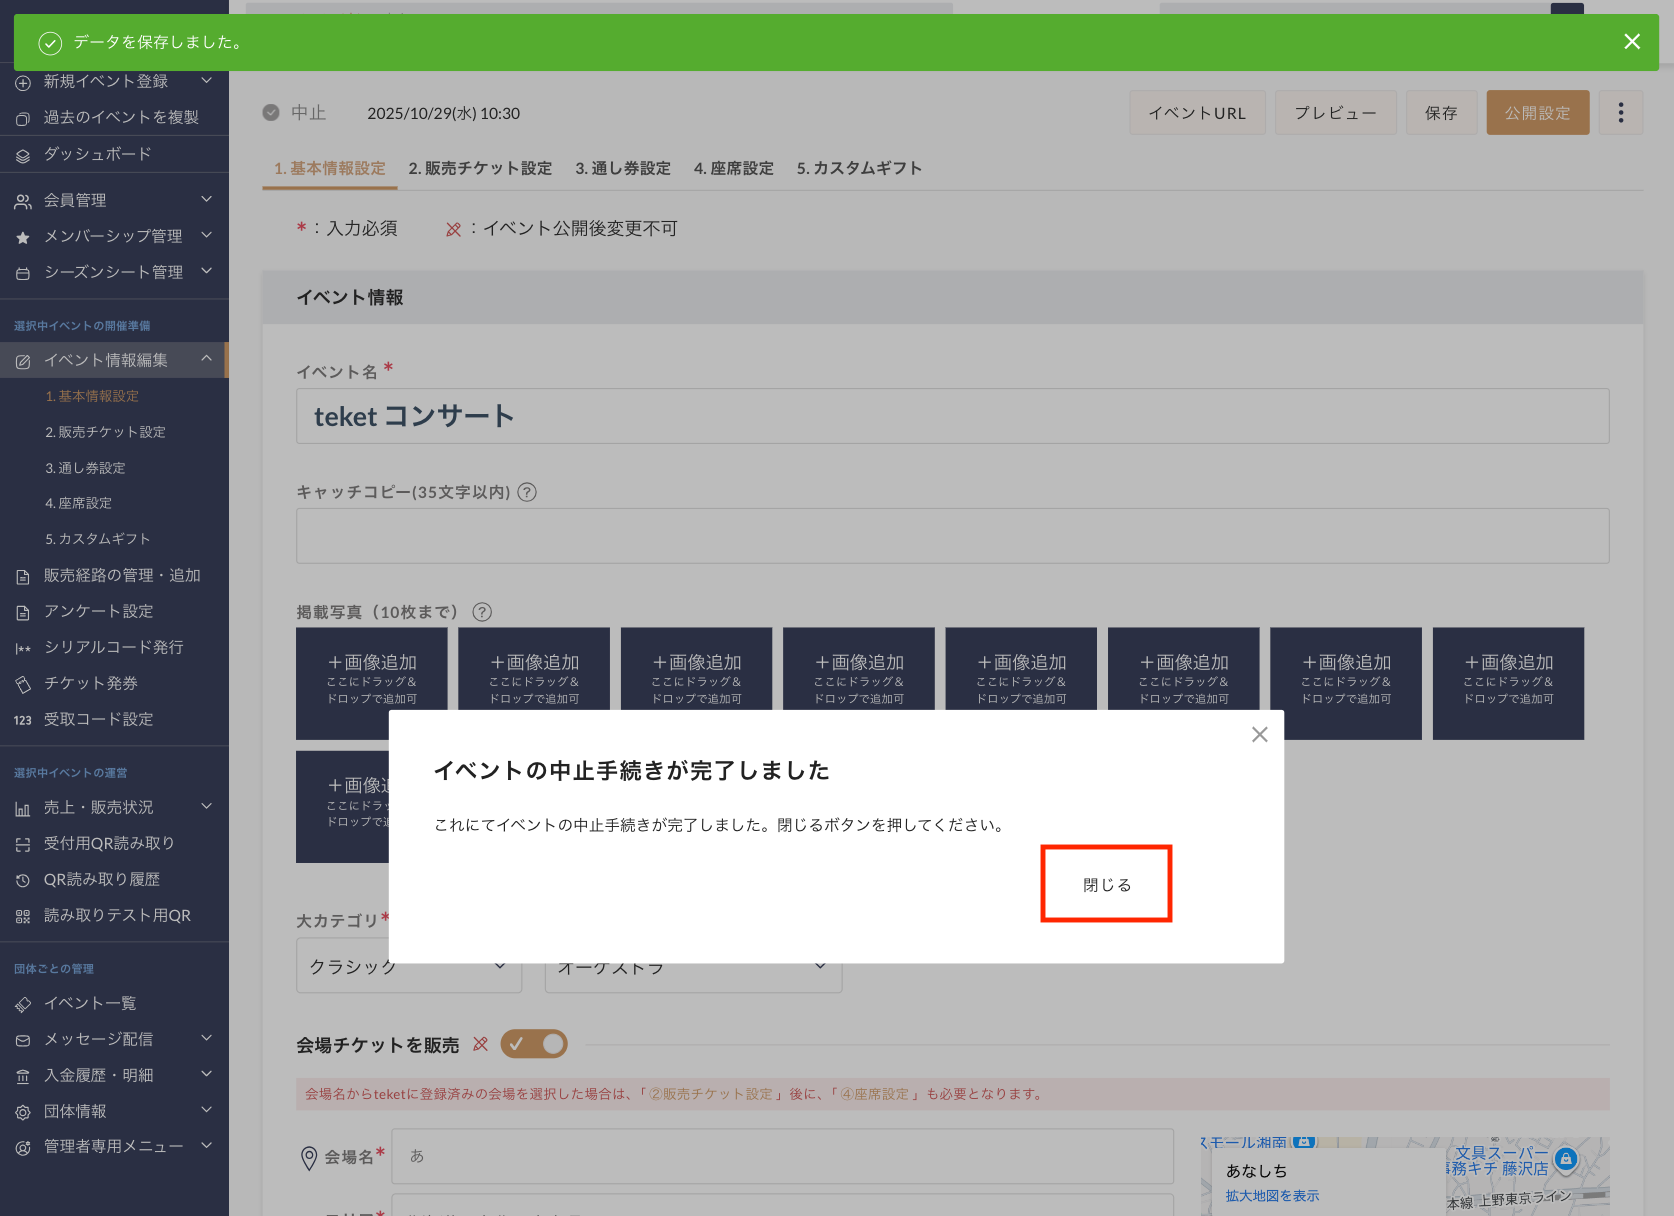Open the クラシック category dropdown
The image size is (1674, 1216).
click(x=408, y=967)
